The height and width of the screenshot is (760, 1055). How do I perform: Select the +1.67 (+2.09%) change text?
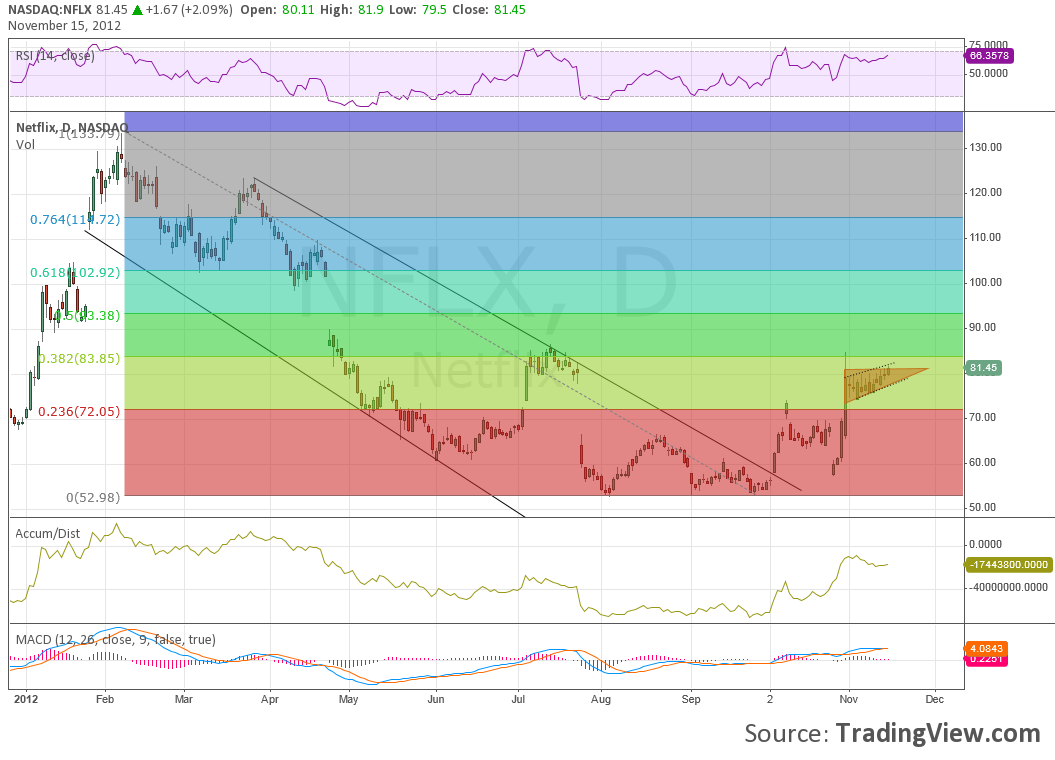click(x=190, y=9)
